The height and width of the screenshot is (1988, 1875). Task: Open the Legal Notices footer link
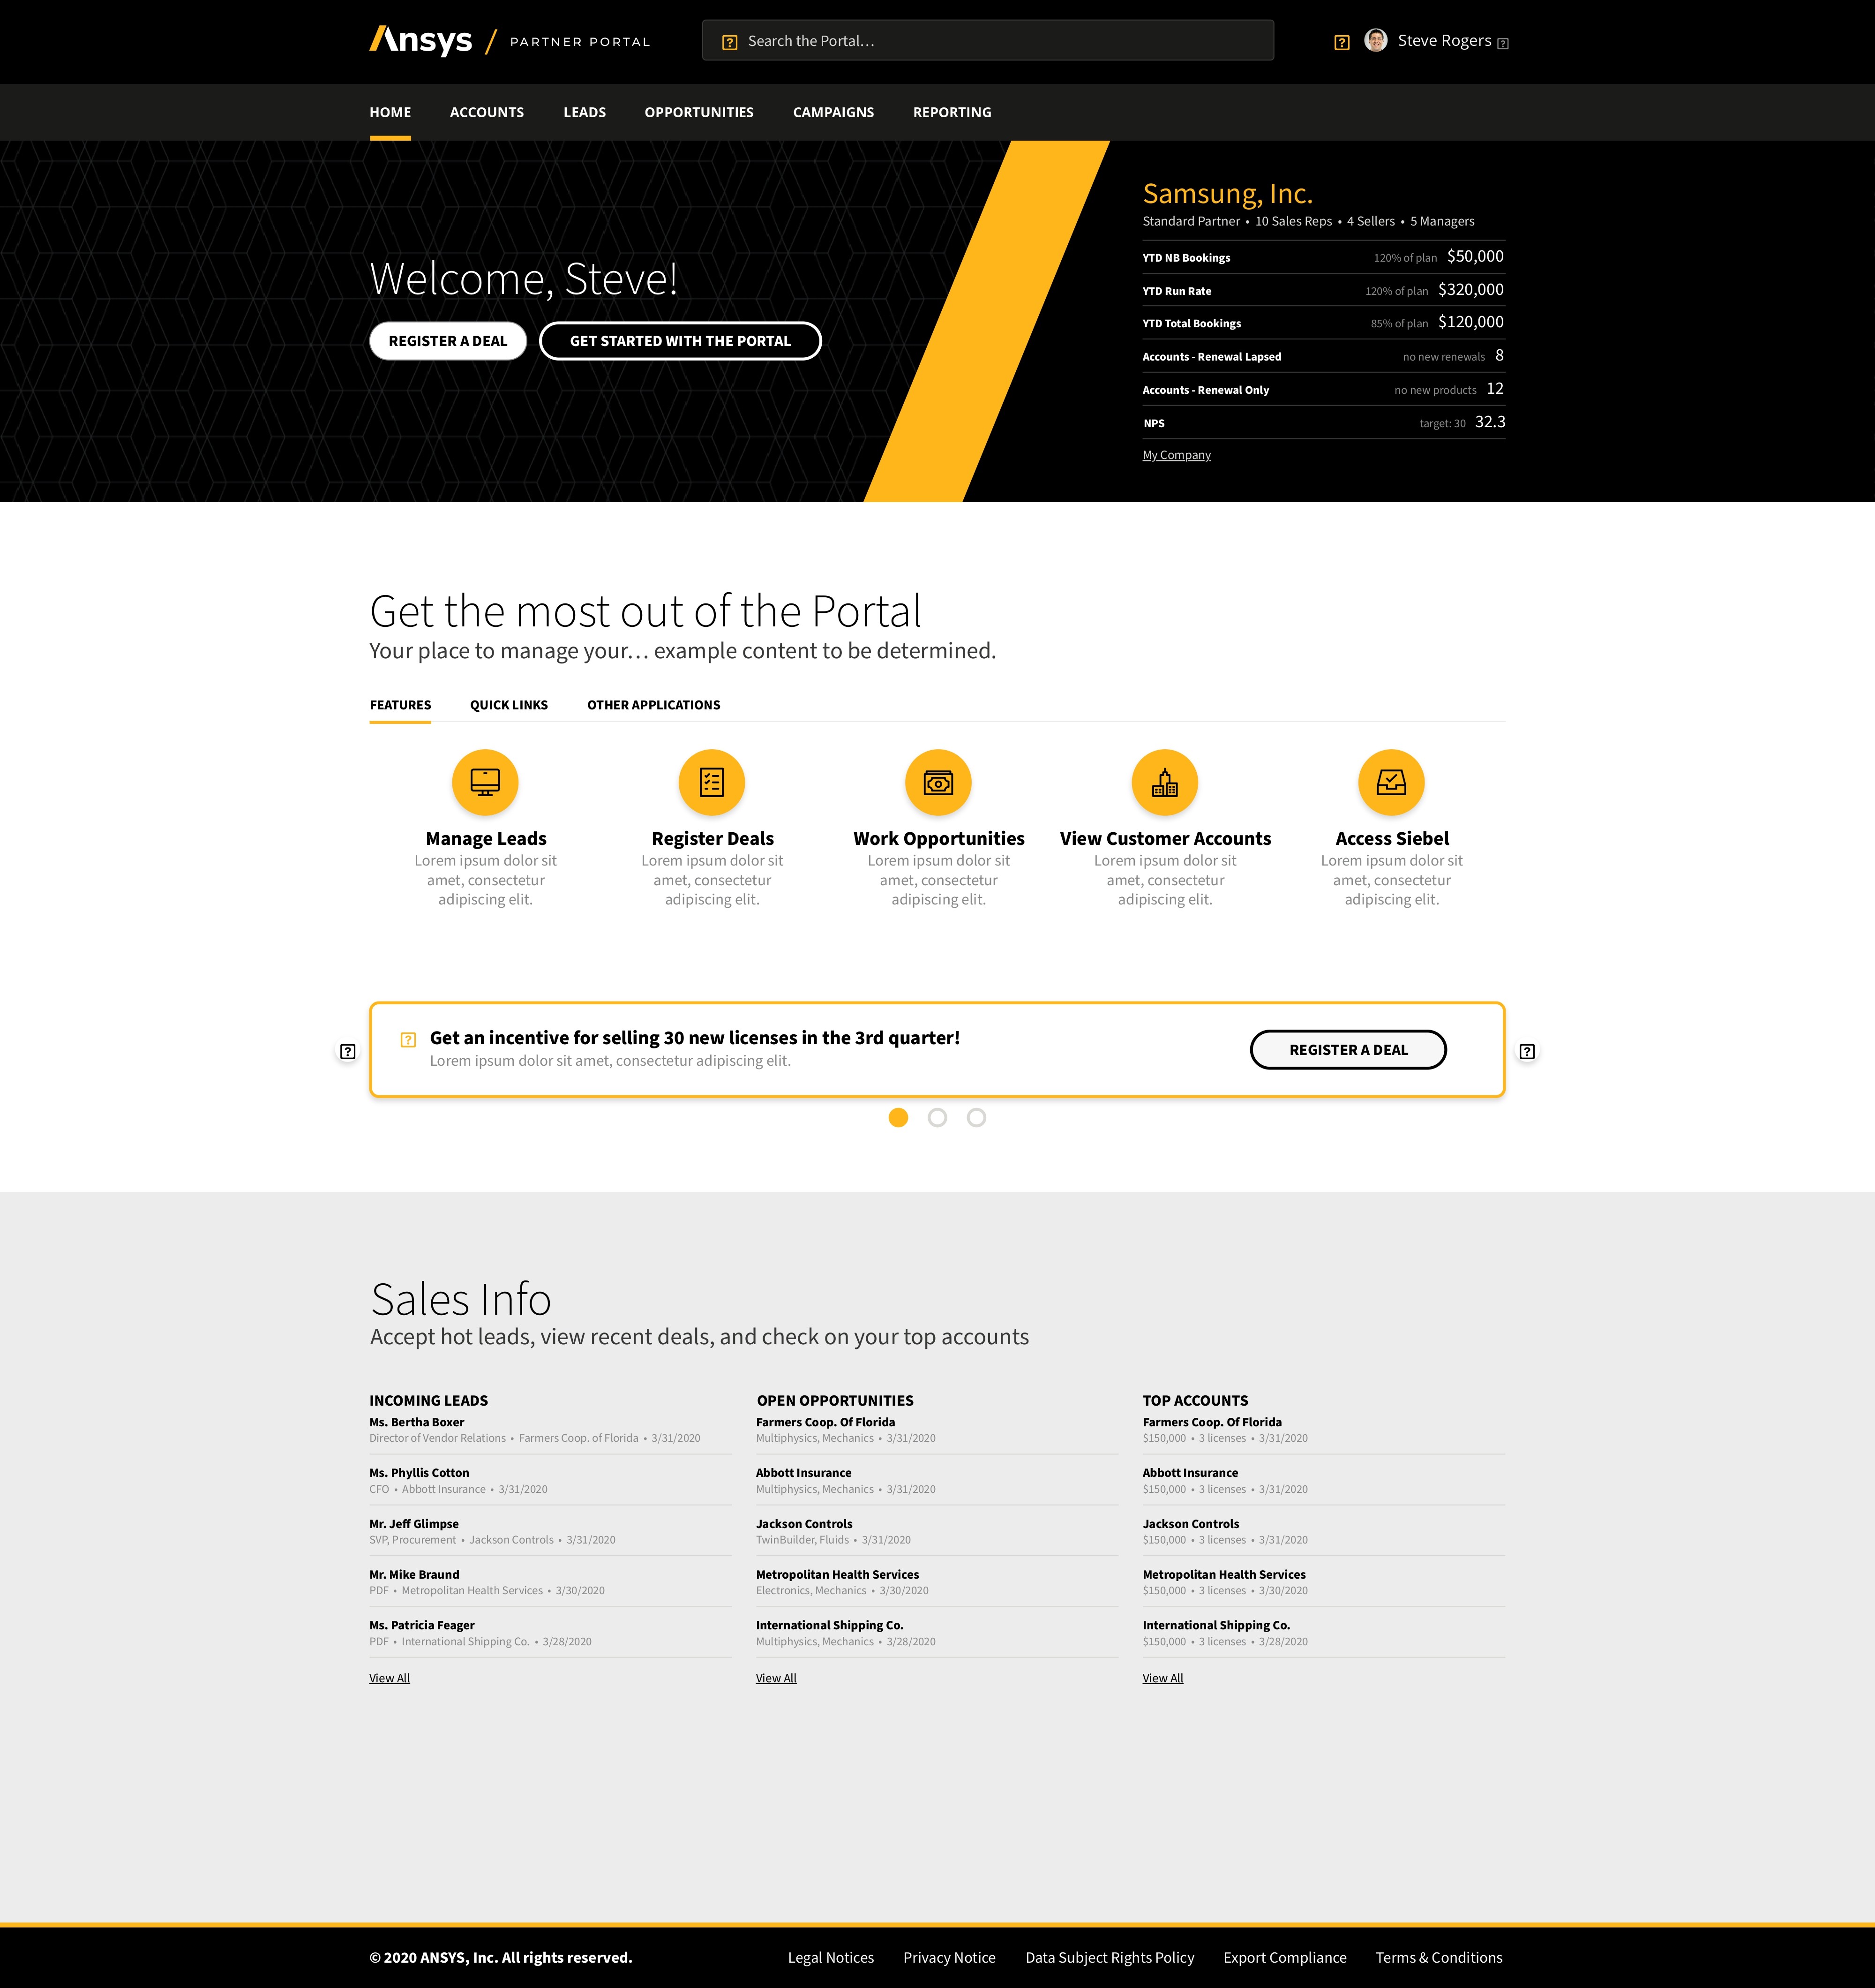(x=830, y=1958)
